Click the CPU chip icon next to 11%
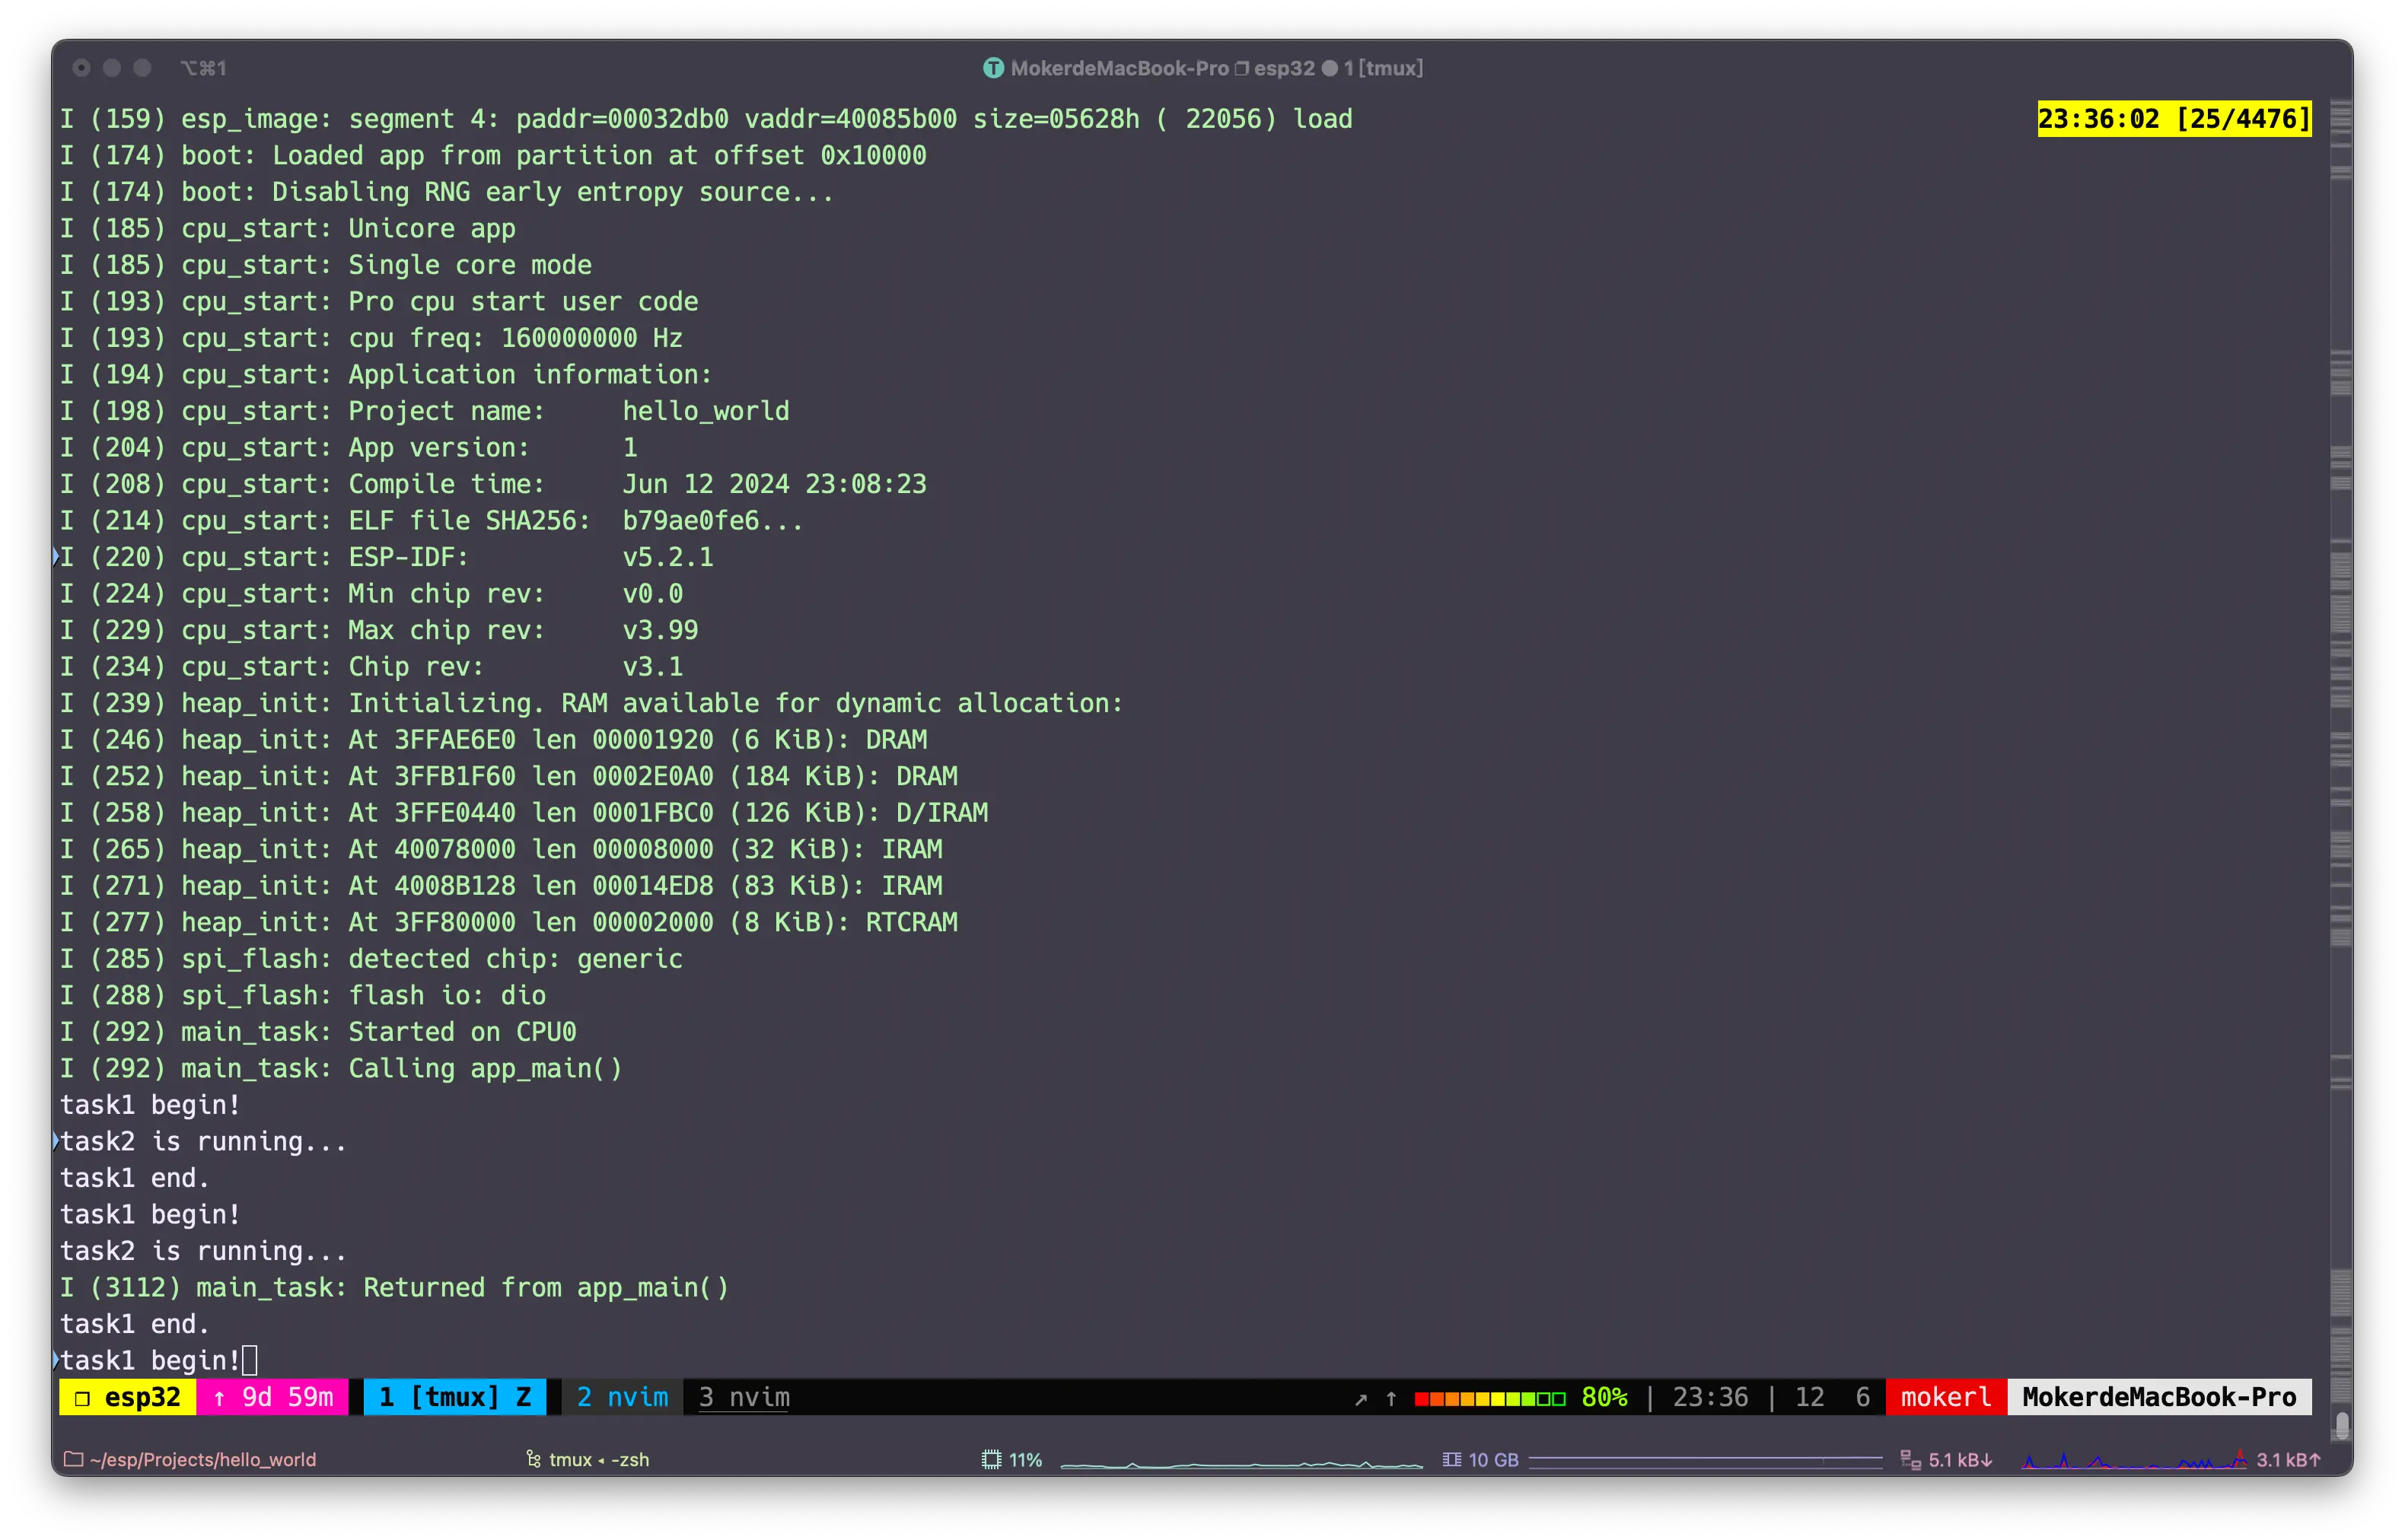The height and width of the screenshot is (1540, 2405). click(x=991, y=1459)
